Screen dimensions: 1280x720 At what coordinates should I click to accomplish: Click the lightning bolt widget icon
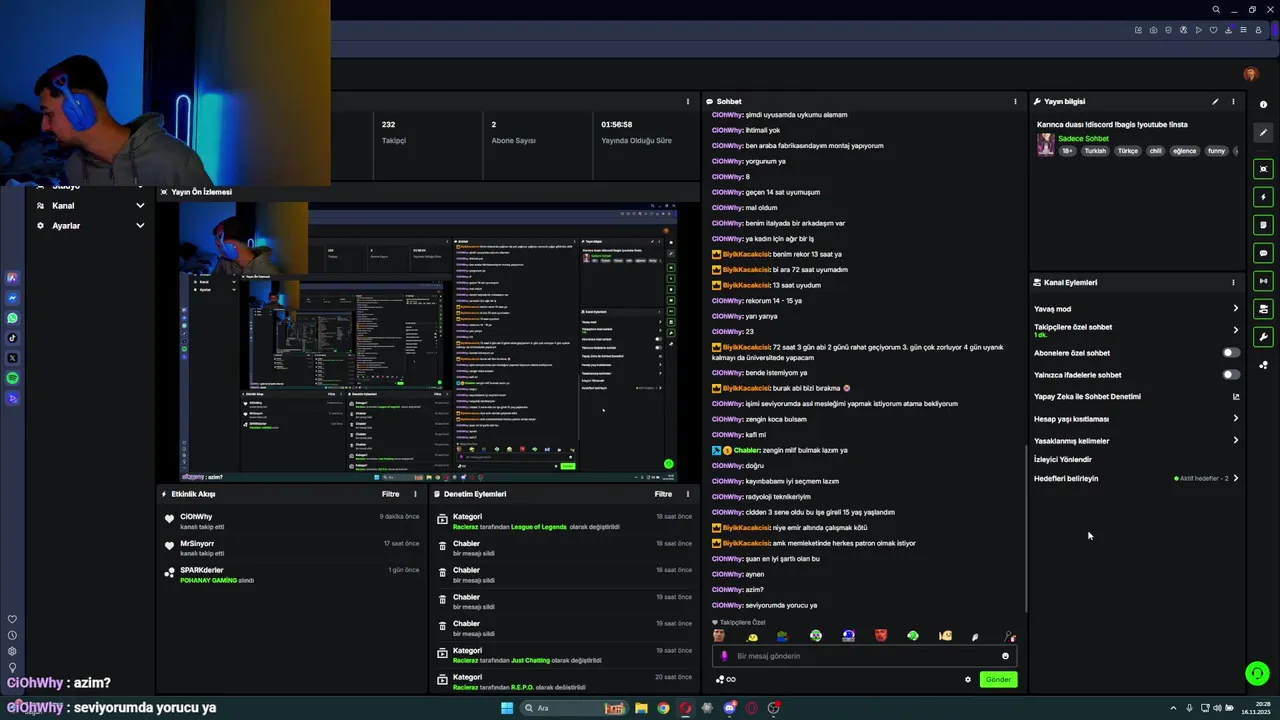tap(1264, 197)
